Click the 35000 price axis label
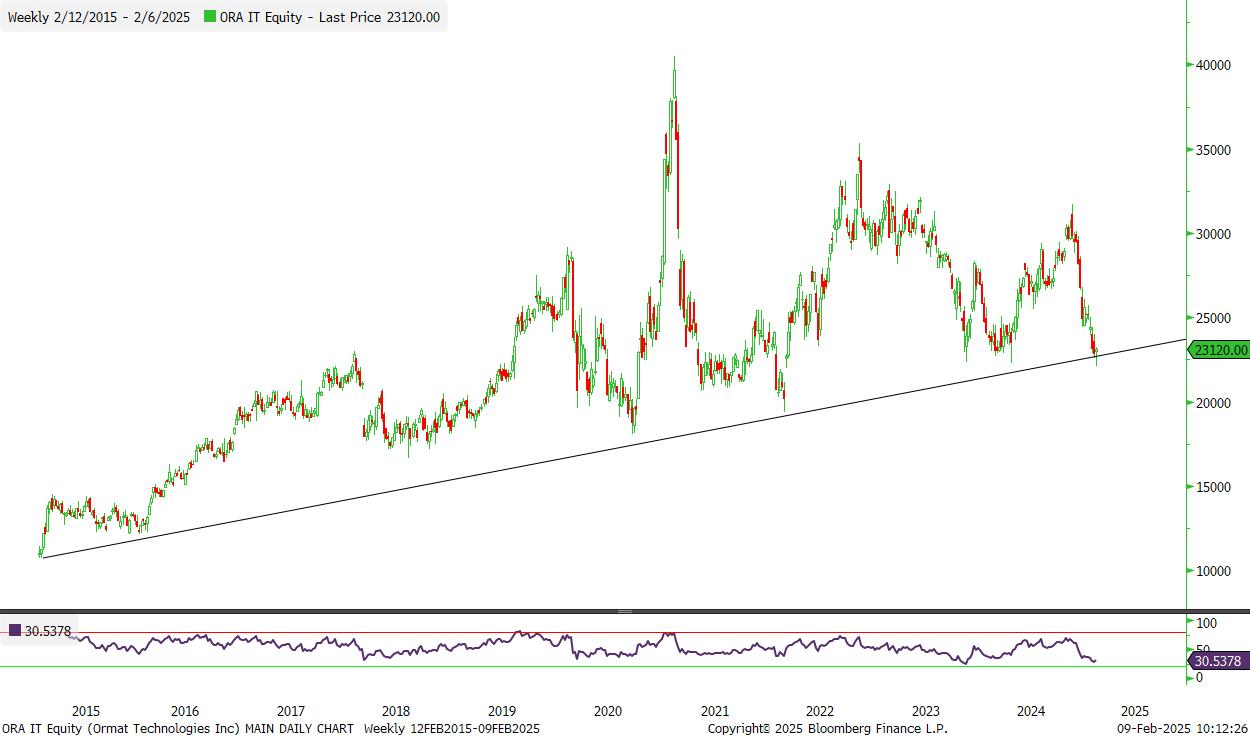The image size is (1250, 737). pos(1213,150)
